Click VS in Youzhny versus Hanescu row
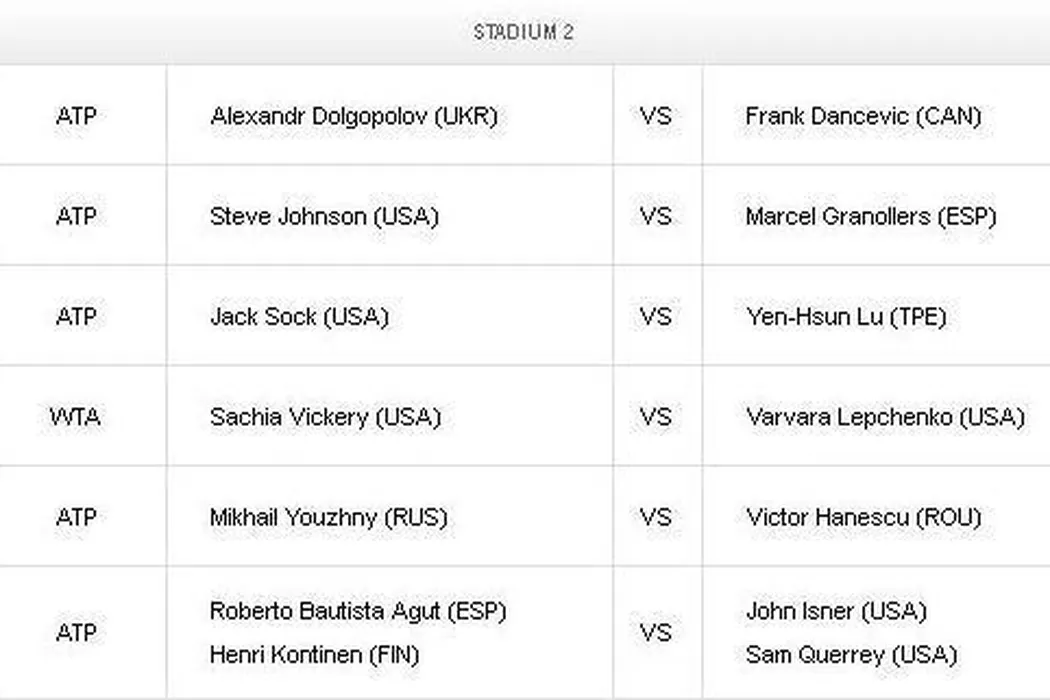 tap(655, 517)
